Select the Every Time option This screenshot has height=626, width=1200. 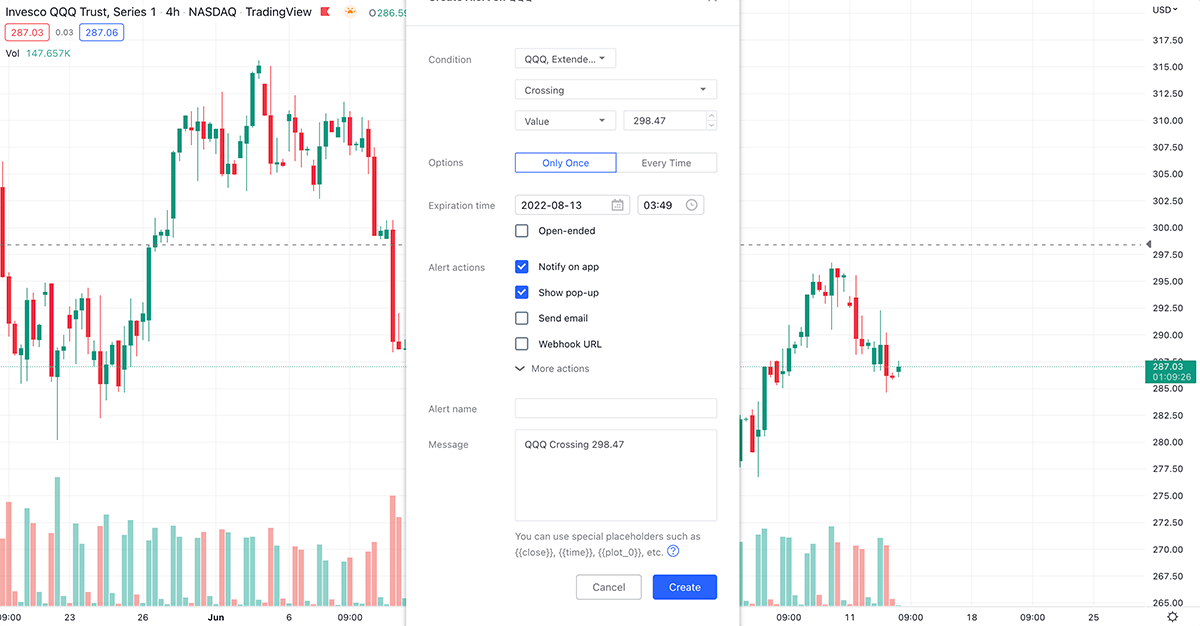(666, 162)
